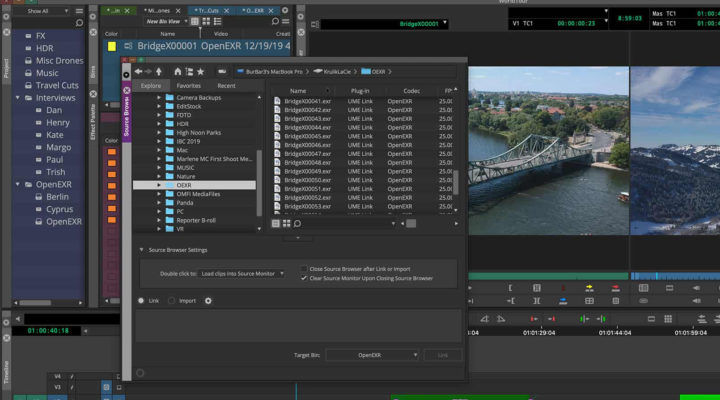Image resolution: width=720 pixels, height=400 pixels.
Task: Switch to the Favorites tab
Action: coord(188,86)
